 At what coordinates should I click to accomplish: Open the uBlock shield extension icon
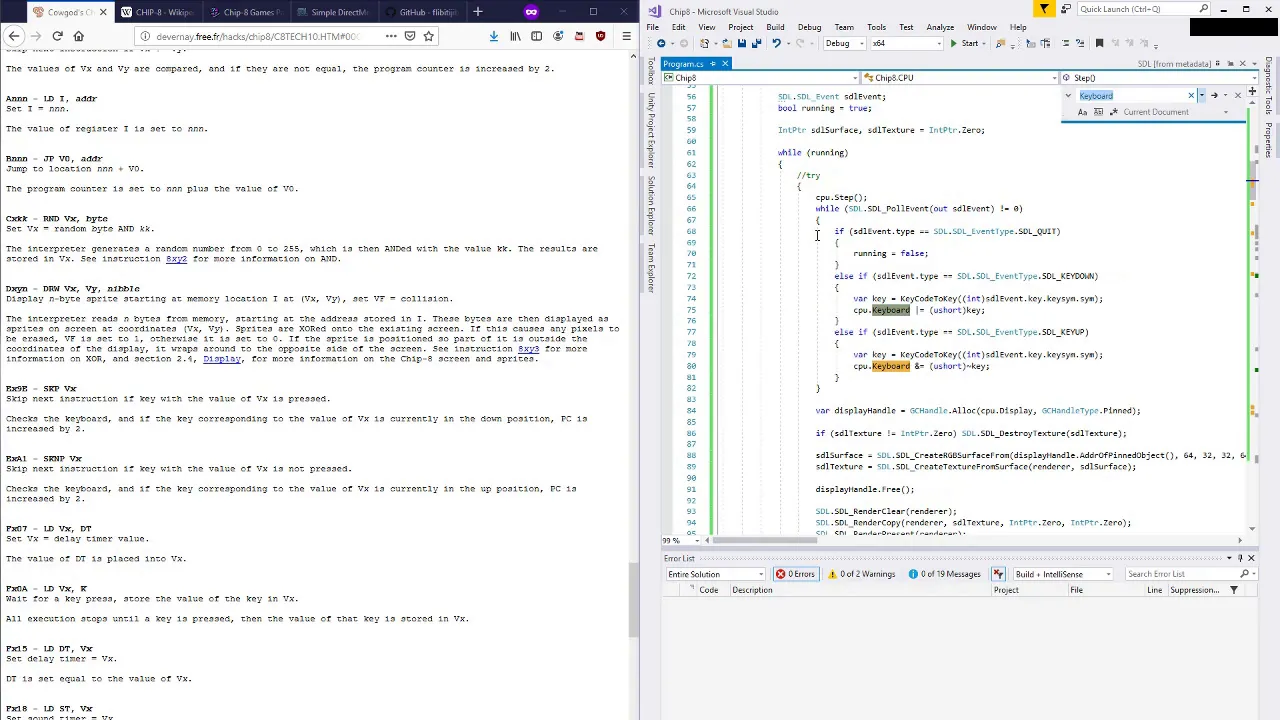coord(600,36)
